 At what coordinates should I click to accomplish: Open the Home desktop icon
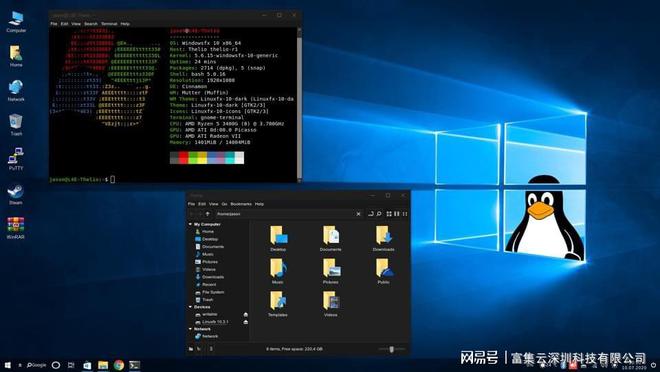[16, 56]
